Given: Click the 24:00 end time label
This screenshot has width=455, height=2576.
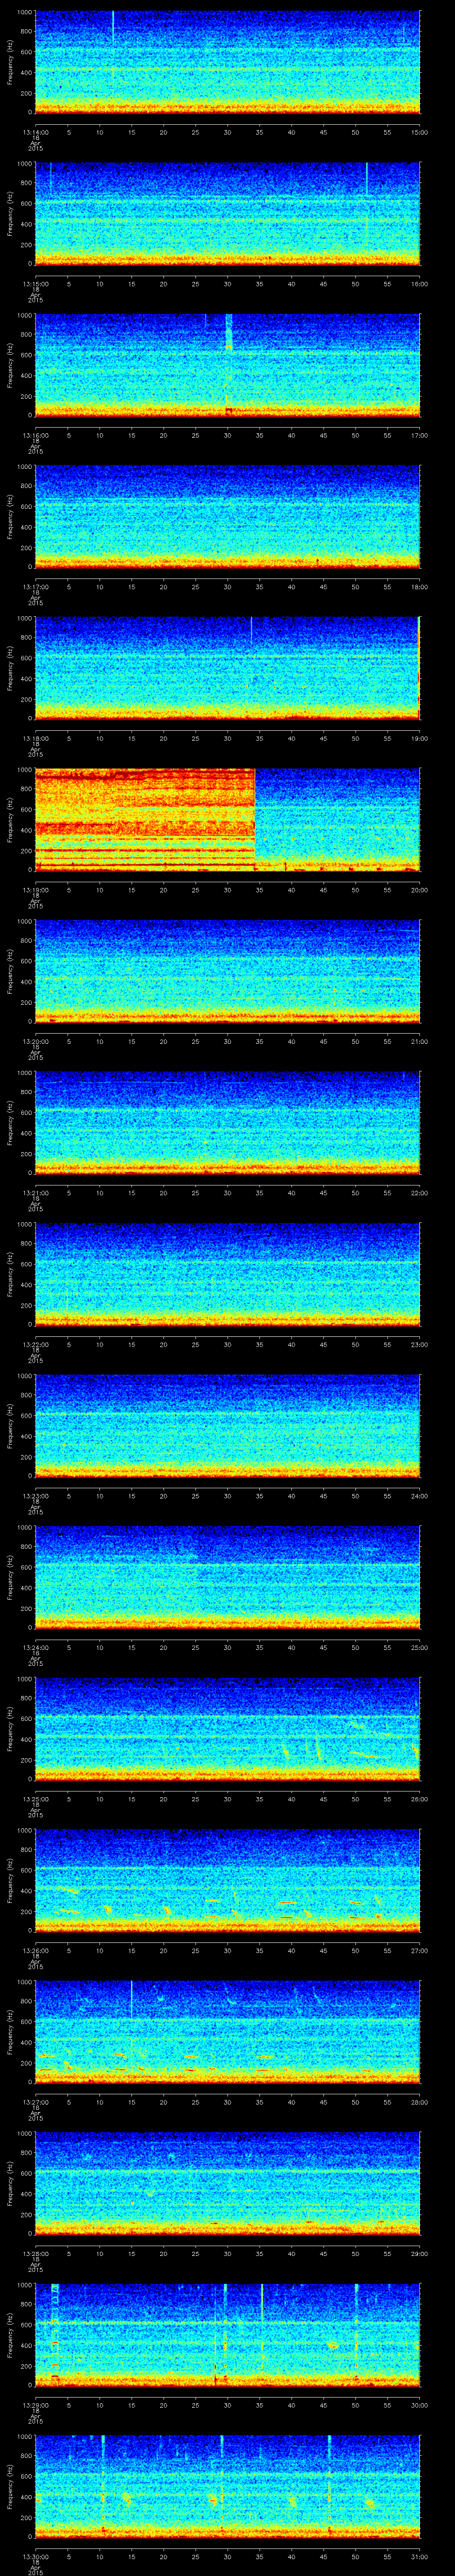Looking at the screenshot, I should coord(420,1495).
